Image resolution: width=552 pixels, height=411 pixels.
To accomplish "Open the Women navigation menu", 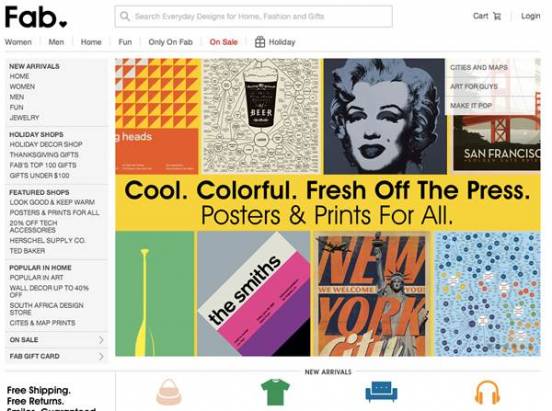I will tap(18, 42).
